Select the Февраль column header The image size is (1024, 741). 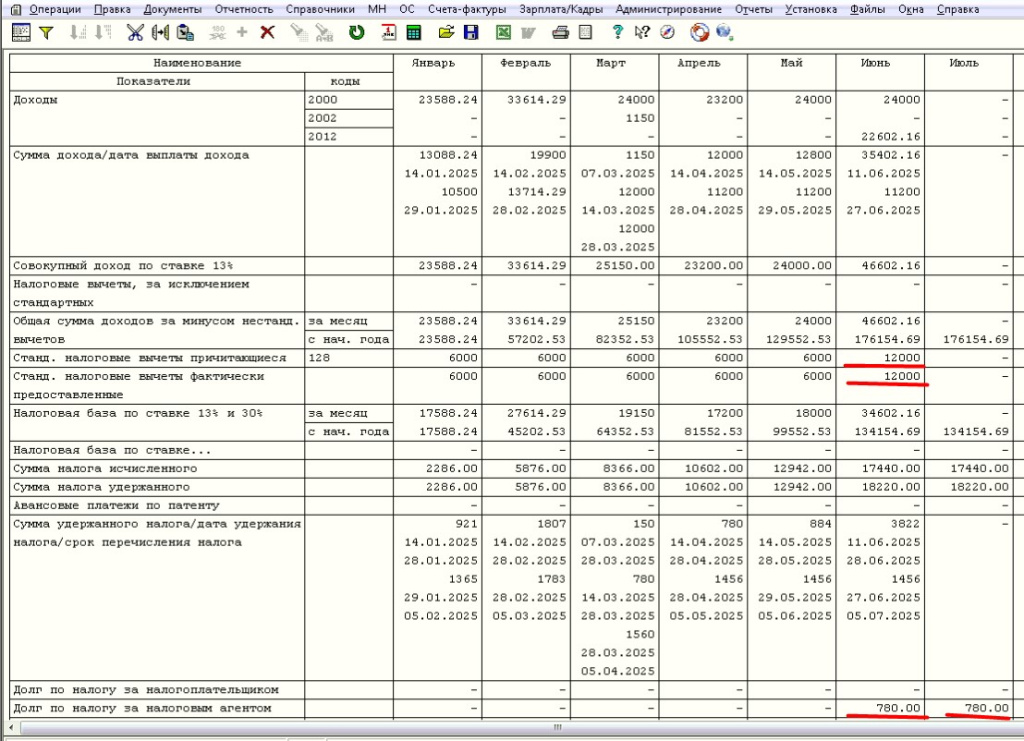526,72
